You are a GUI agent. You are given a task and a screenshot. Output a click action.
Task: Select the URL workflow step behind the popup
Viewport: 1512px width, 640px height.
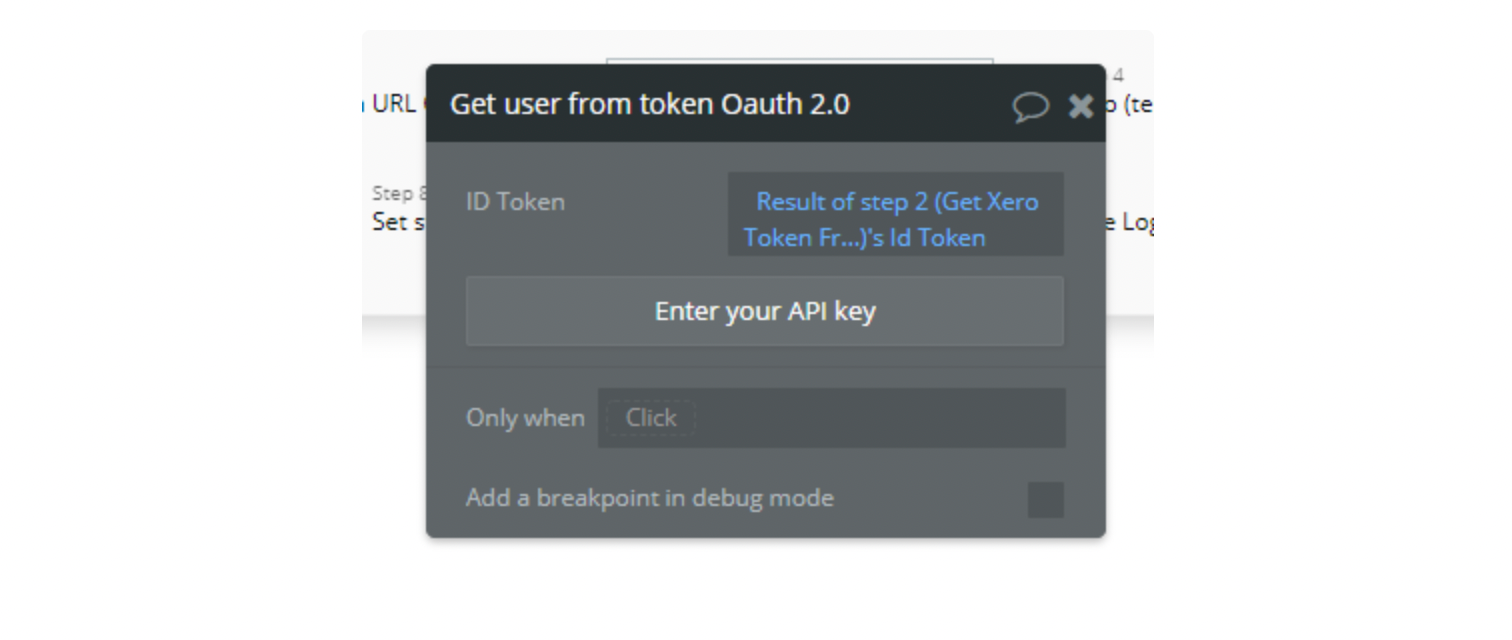(394, 104)
